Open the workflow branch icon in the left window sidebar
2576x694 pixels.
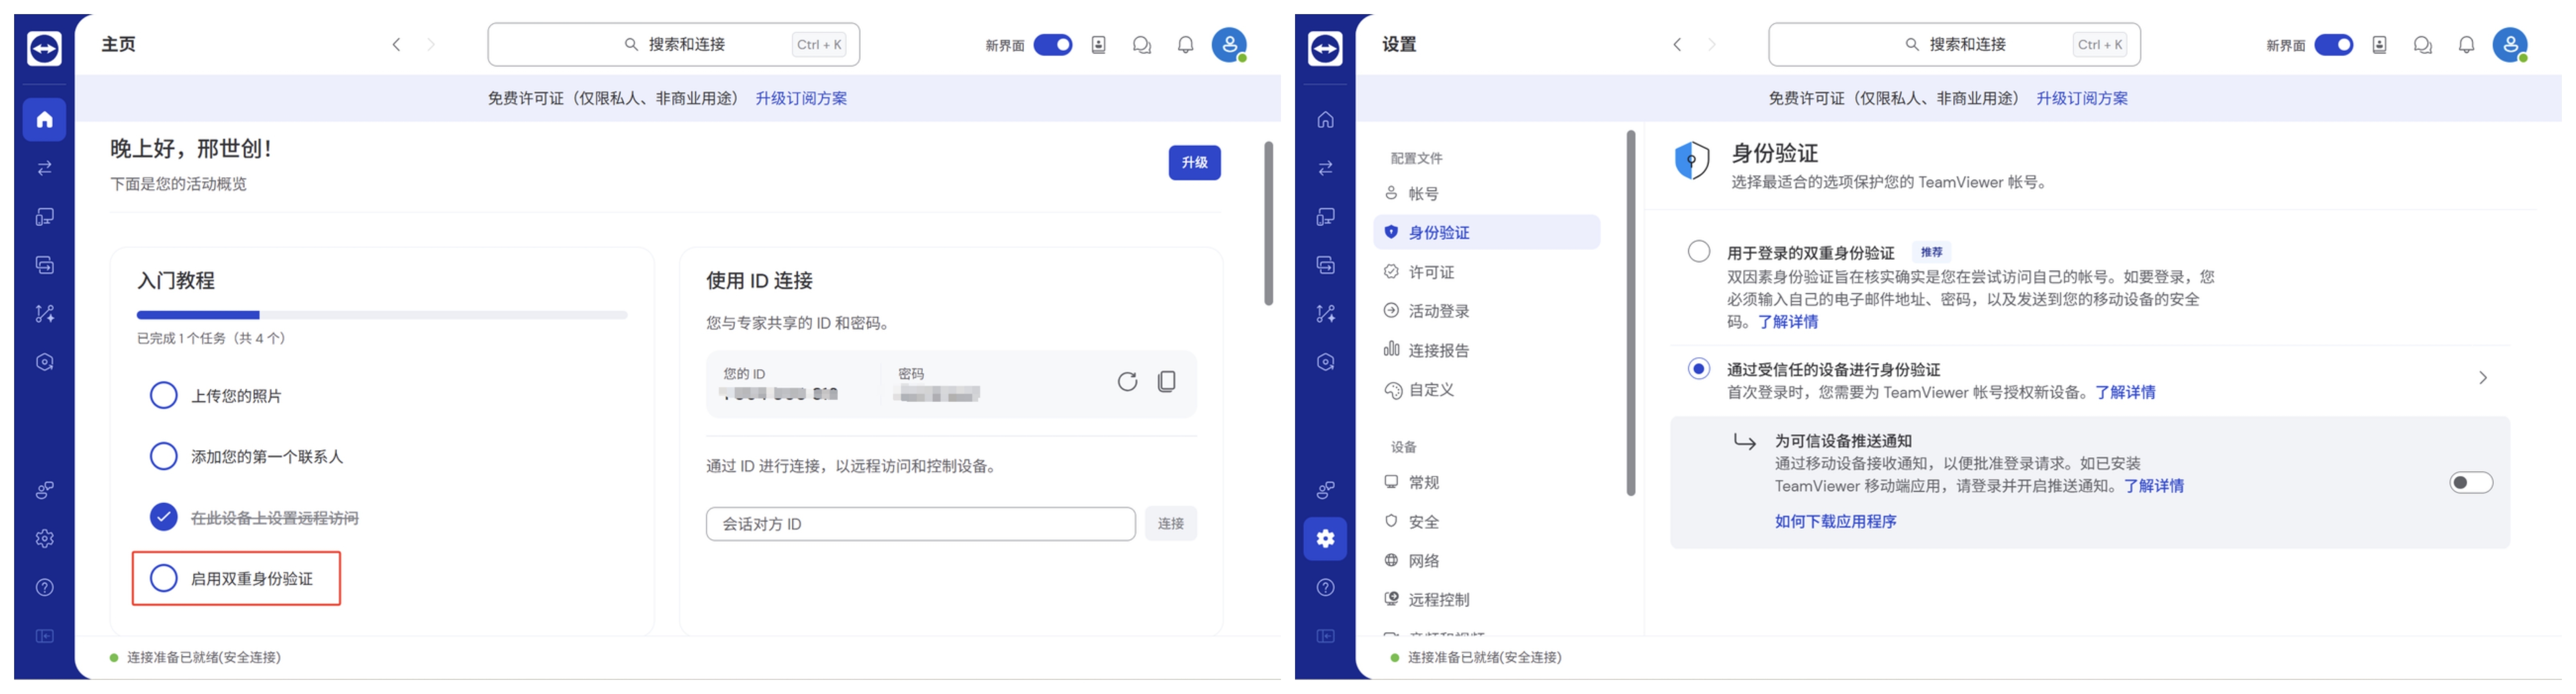[x=44, y=314]
